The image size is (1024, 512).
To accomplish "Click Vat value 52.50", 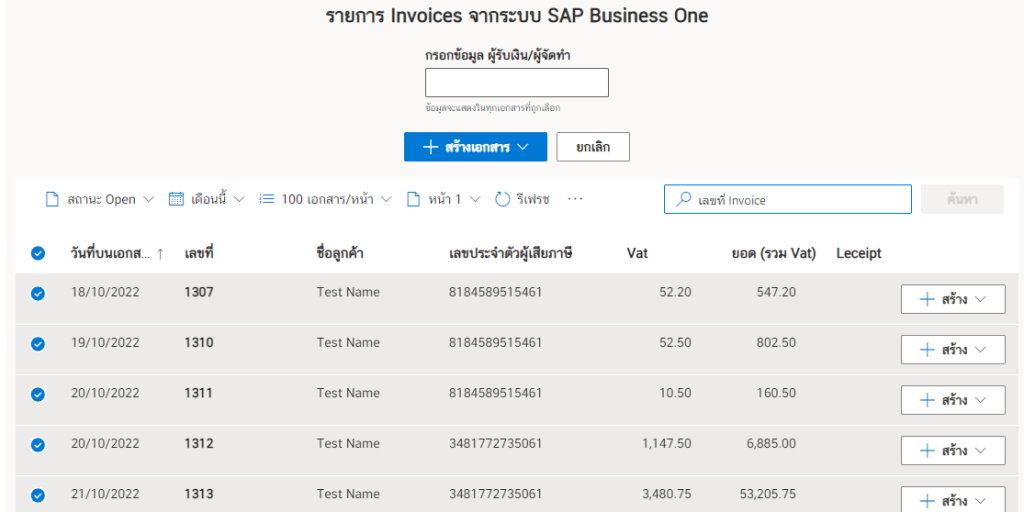I will point(675,342).
